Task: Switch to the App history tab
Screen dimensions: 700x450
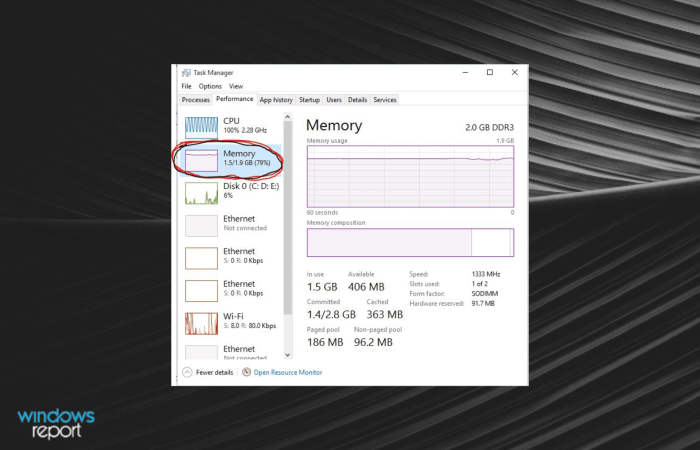Action: coord(276,100)
